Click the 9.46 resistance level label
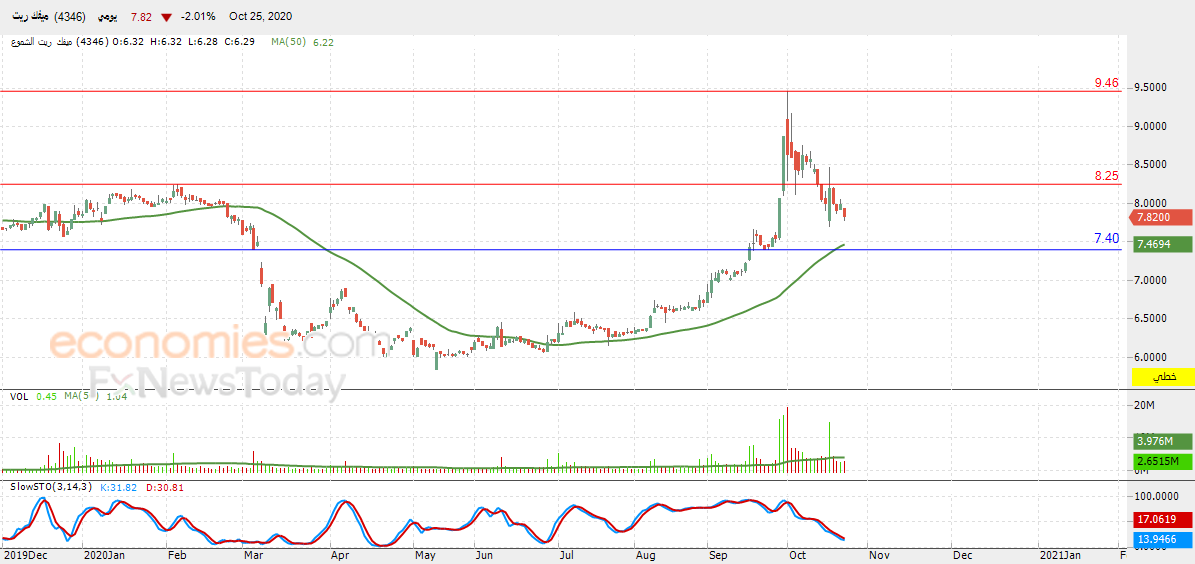This screenshot has height=564, width=1195. coord(1106,82)
